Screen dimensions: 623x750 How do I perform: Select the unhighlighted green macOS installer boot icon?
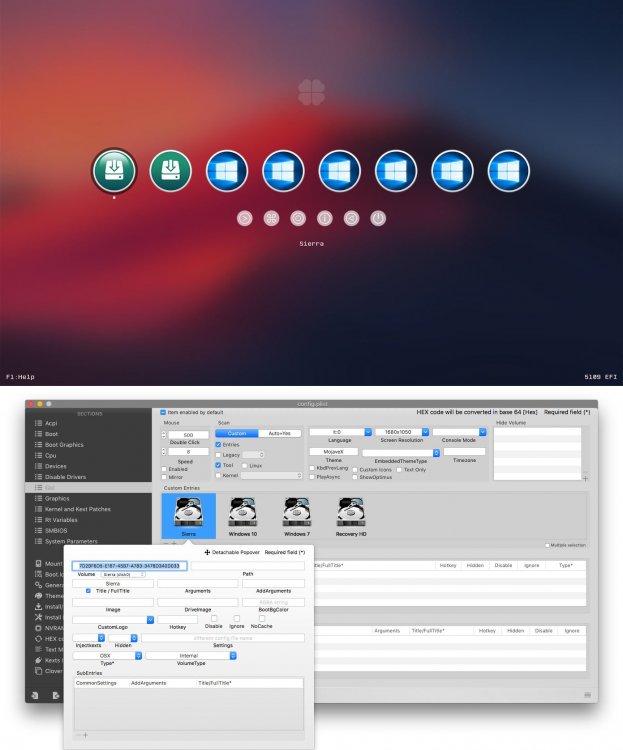(x=170, y=171)
